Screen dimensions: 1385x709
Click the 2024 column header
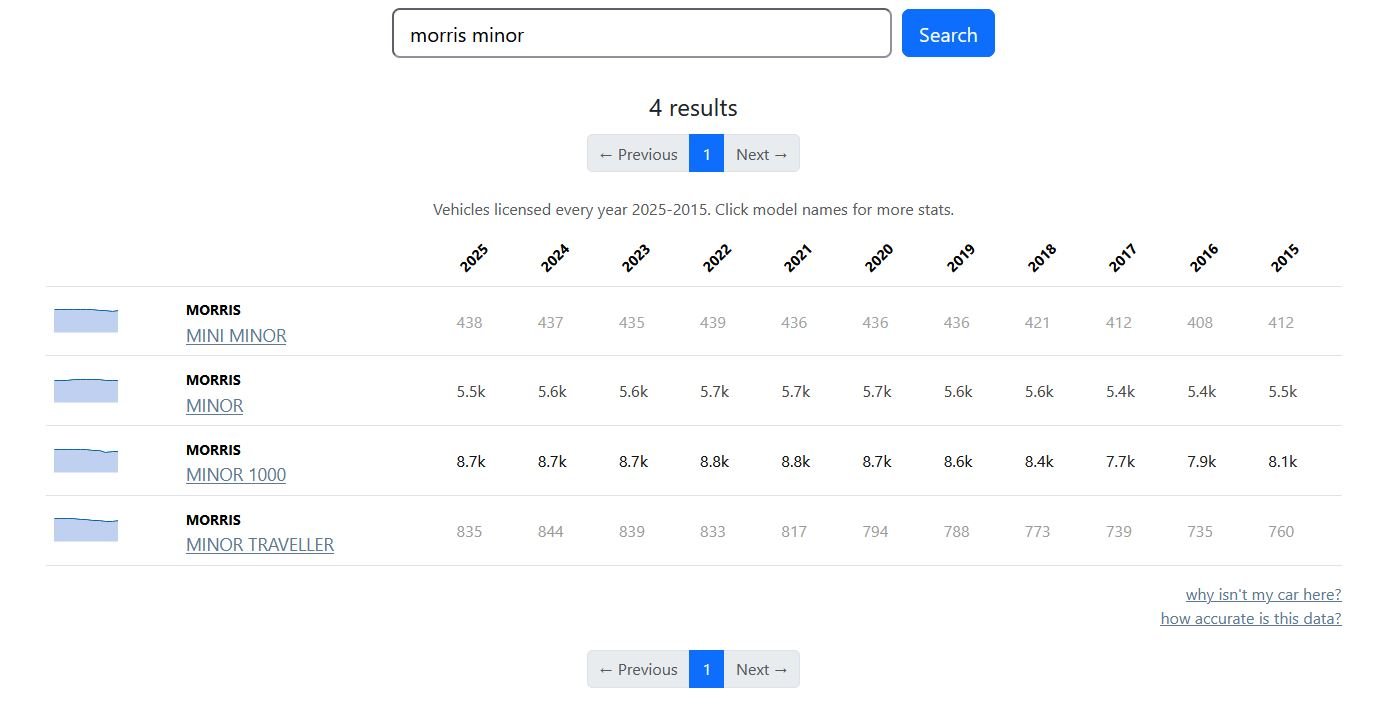click(554, 258)
